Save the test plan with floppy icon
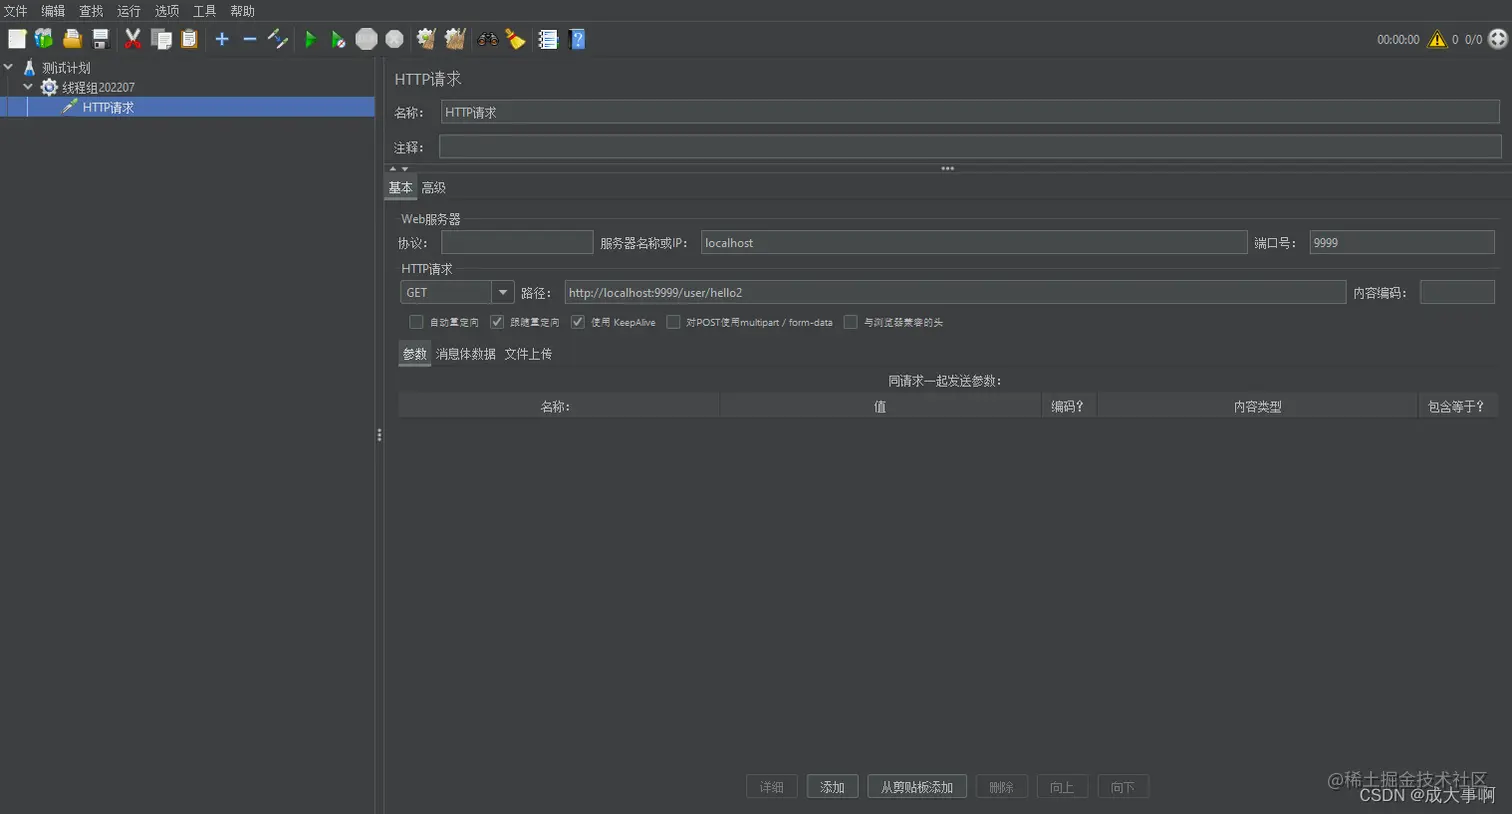The height and width of the screenshot is (814, 1512). 100,39
